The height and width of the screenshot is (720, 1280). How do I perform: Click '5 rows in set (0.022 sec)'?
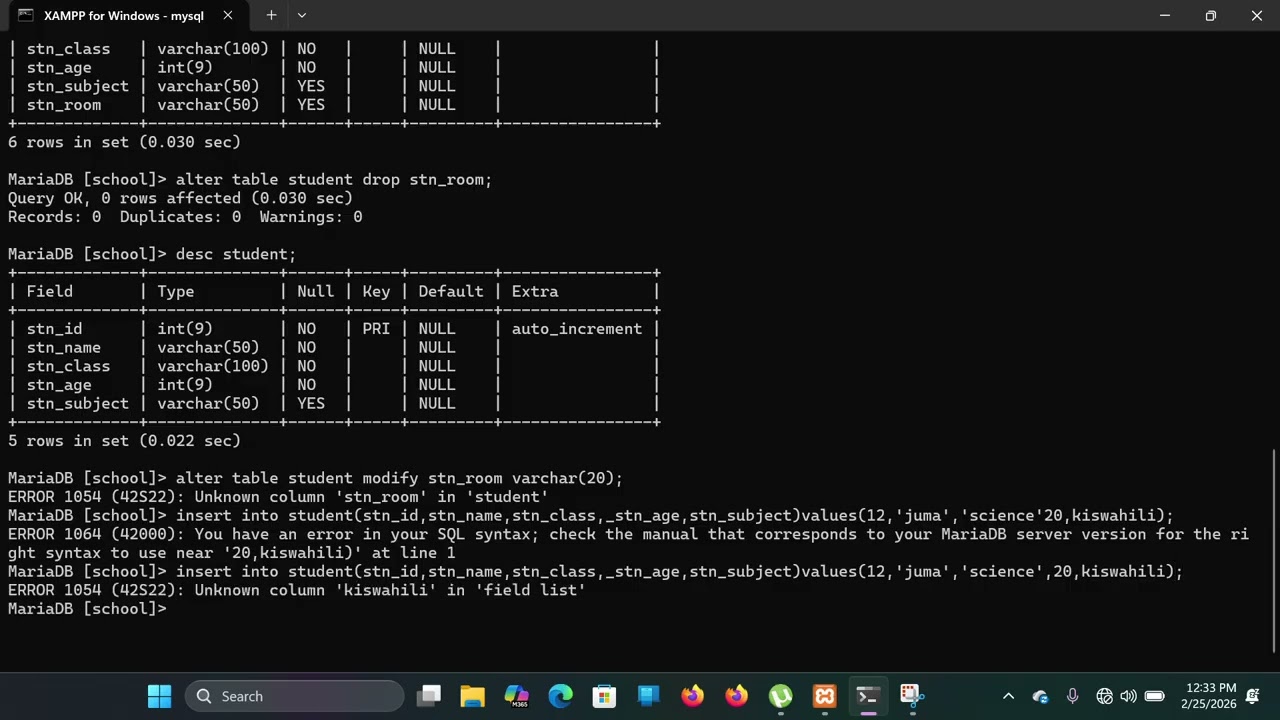tap(124, 441)
